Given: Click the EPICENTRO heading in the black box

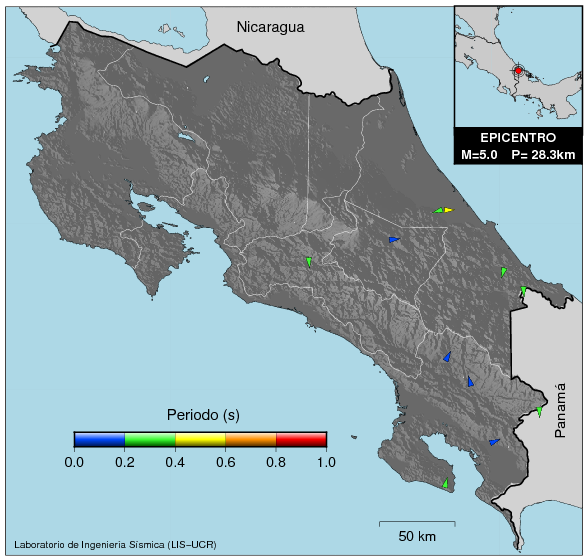Looking at the screenshot, I should (x=518, y=138).
